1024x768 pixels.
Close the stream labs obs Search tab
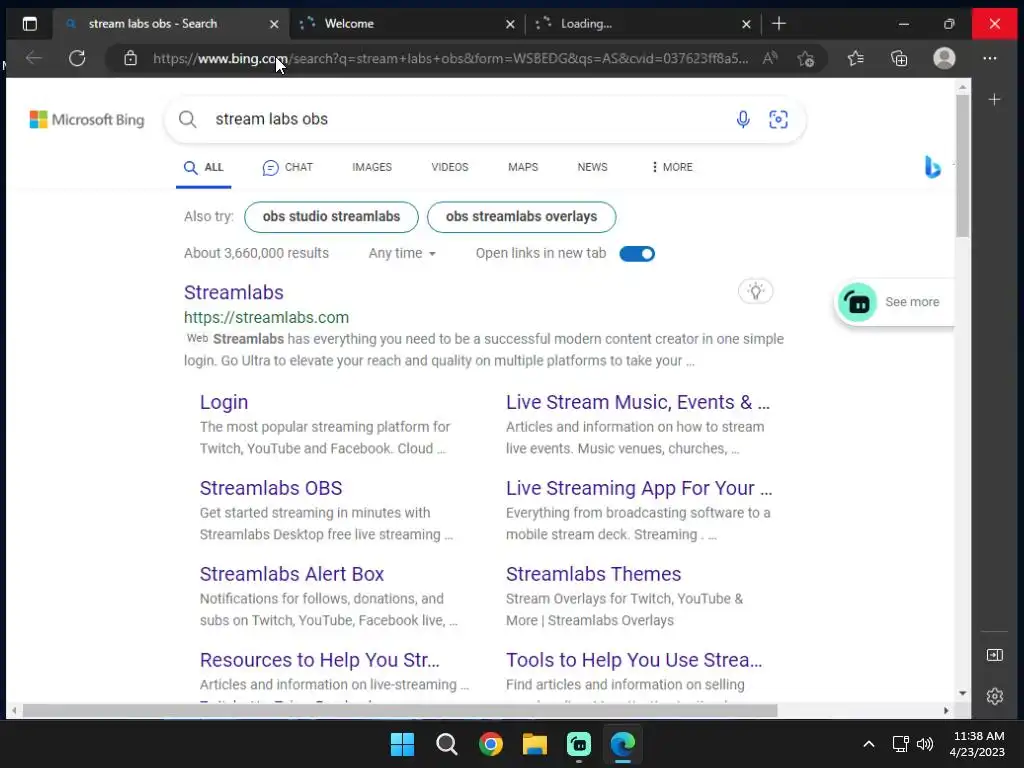coord(274,24)
